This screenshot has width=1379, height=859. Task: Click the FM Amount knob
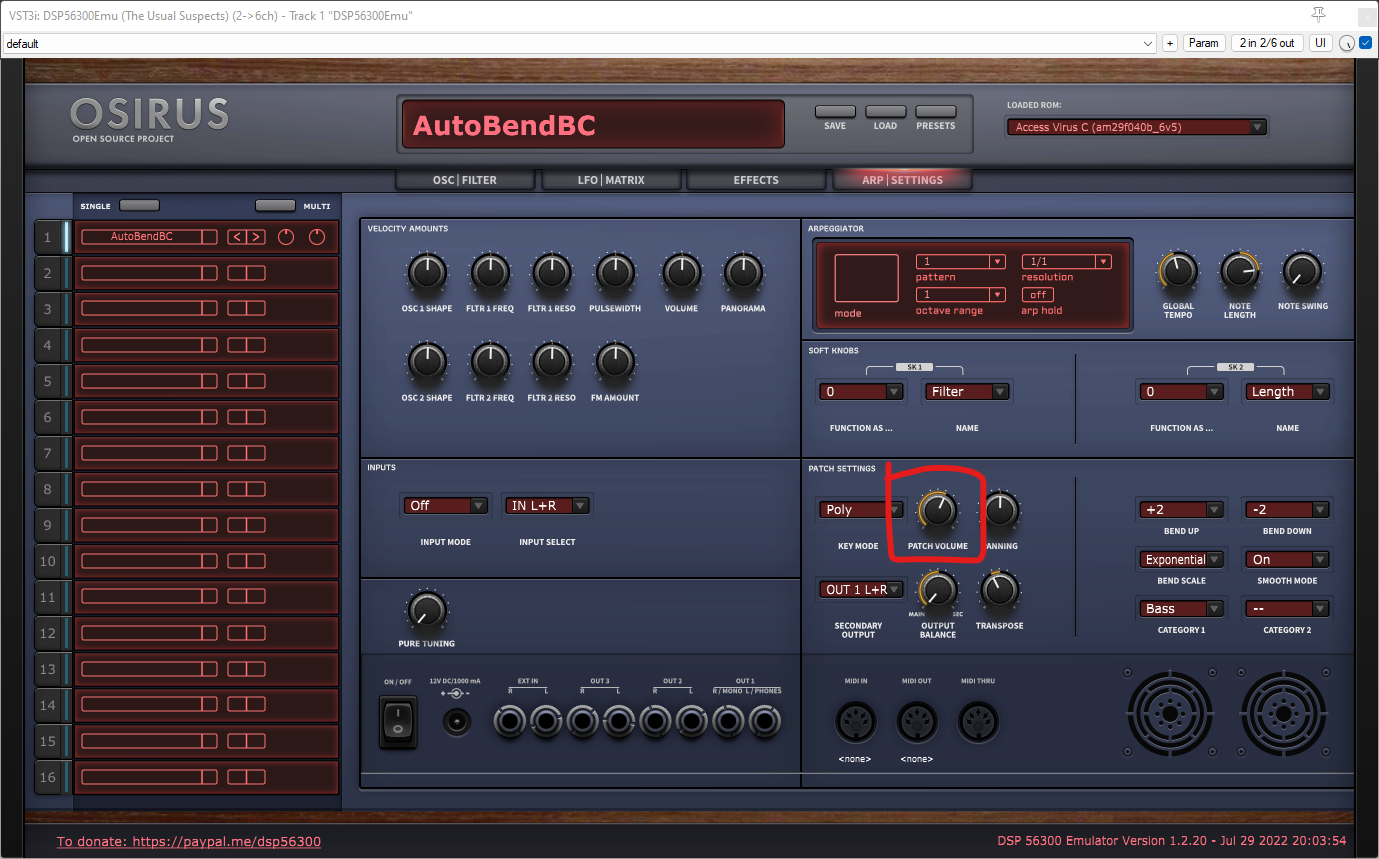[x=615, y=362]
